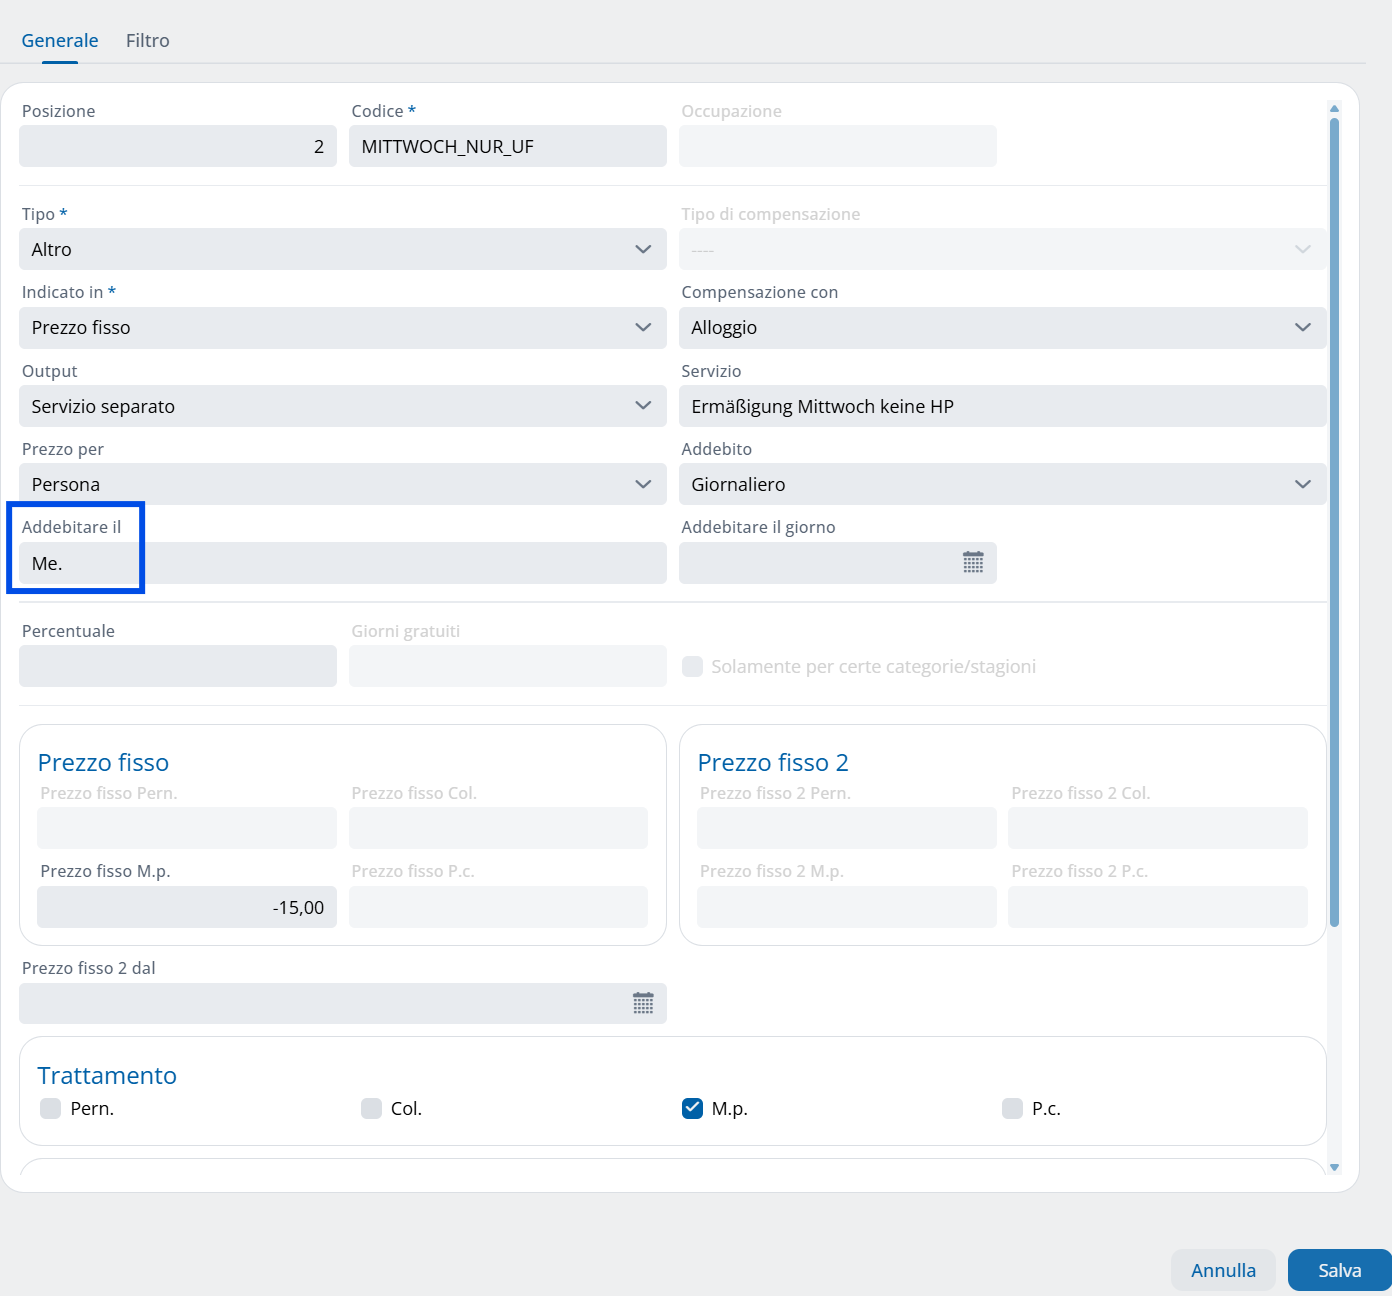Click the Annulla button
Screen dimensions: 1392x1296
coord(1223,1270)
